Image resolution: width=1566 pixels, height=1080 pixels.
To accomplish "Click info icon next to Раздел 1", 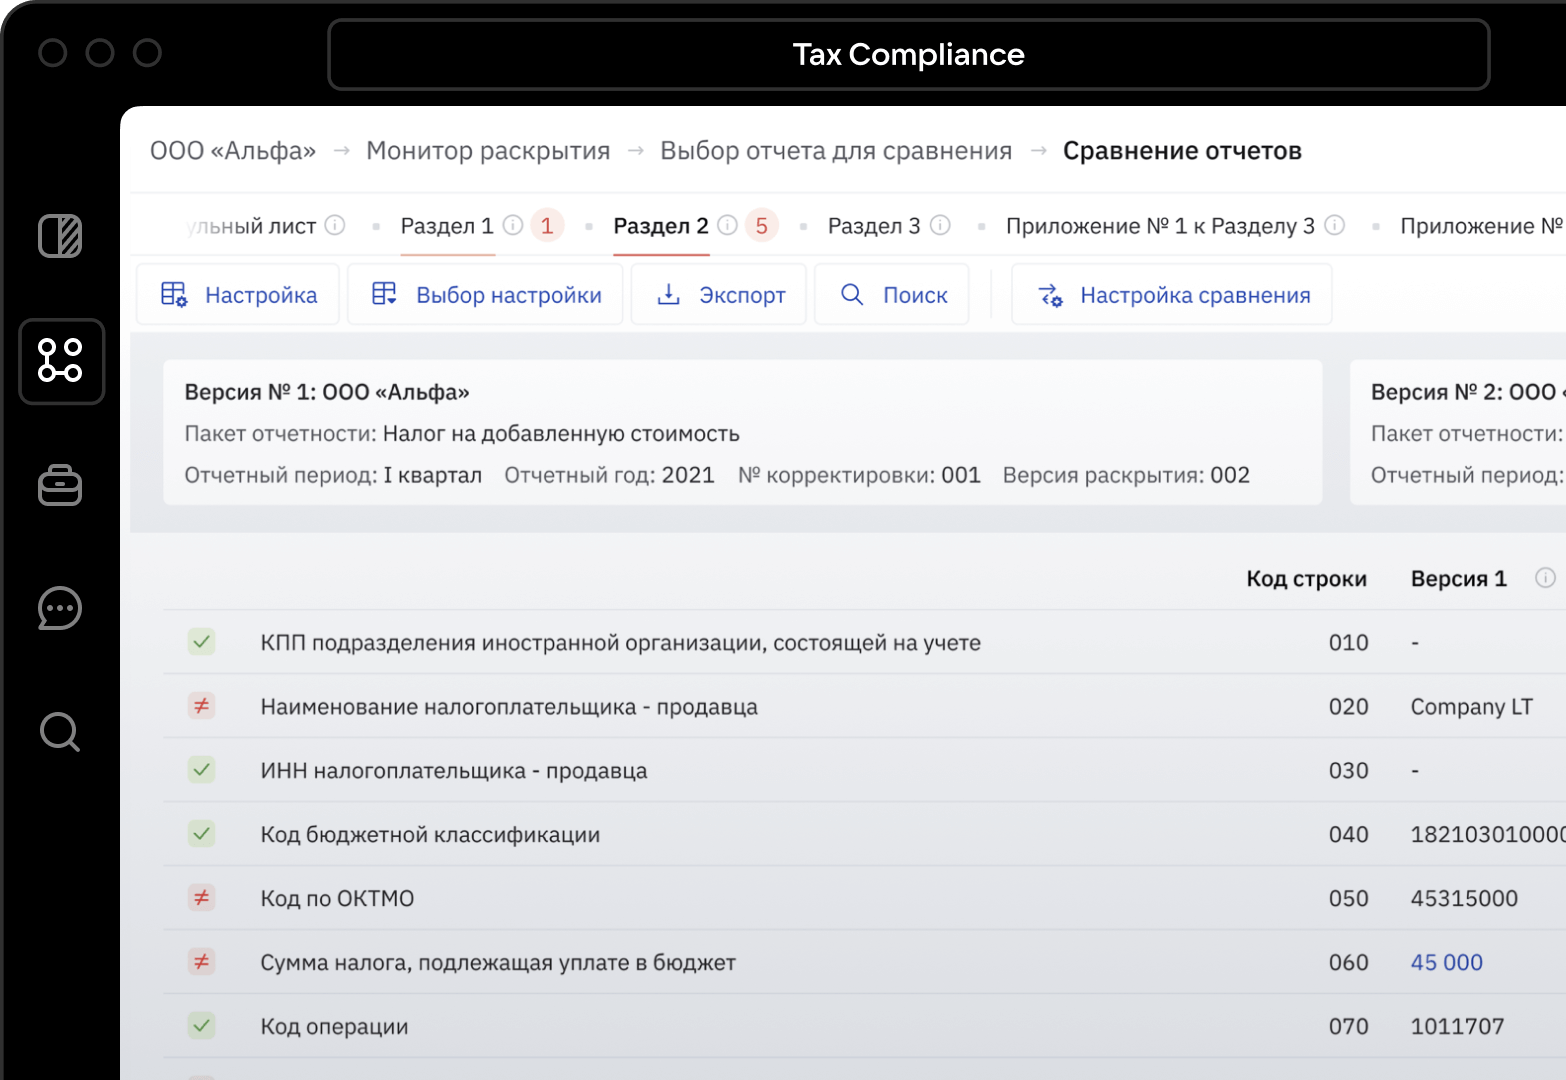I will pyautogui.click(x=513, y=225).
